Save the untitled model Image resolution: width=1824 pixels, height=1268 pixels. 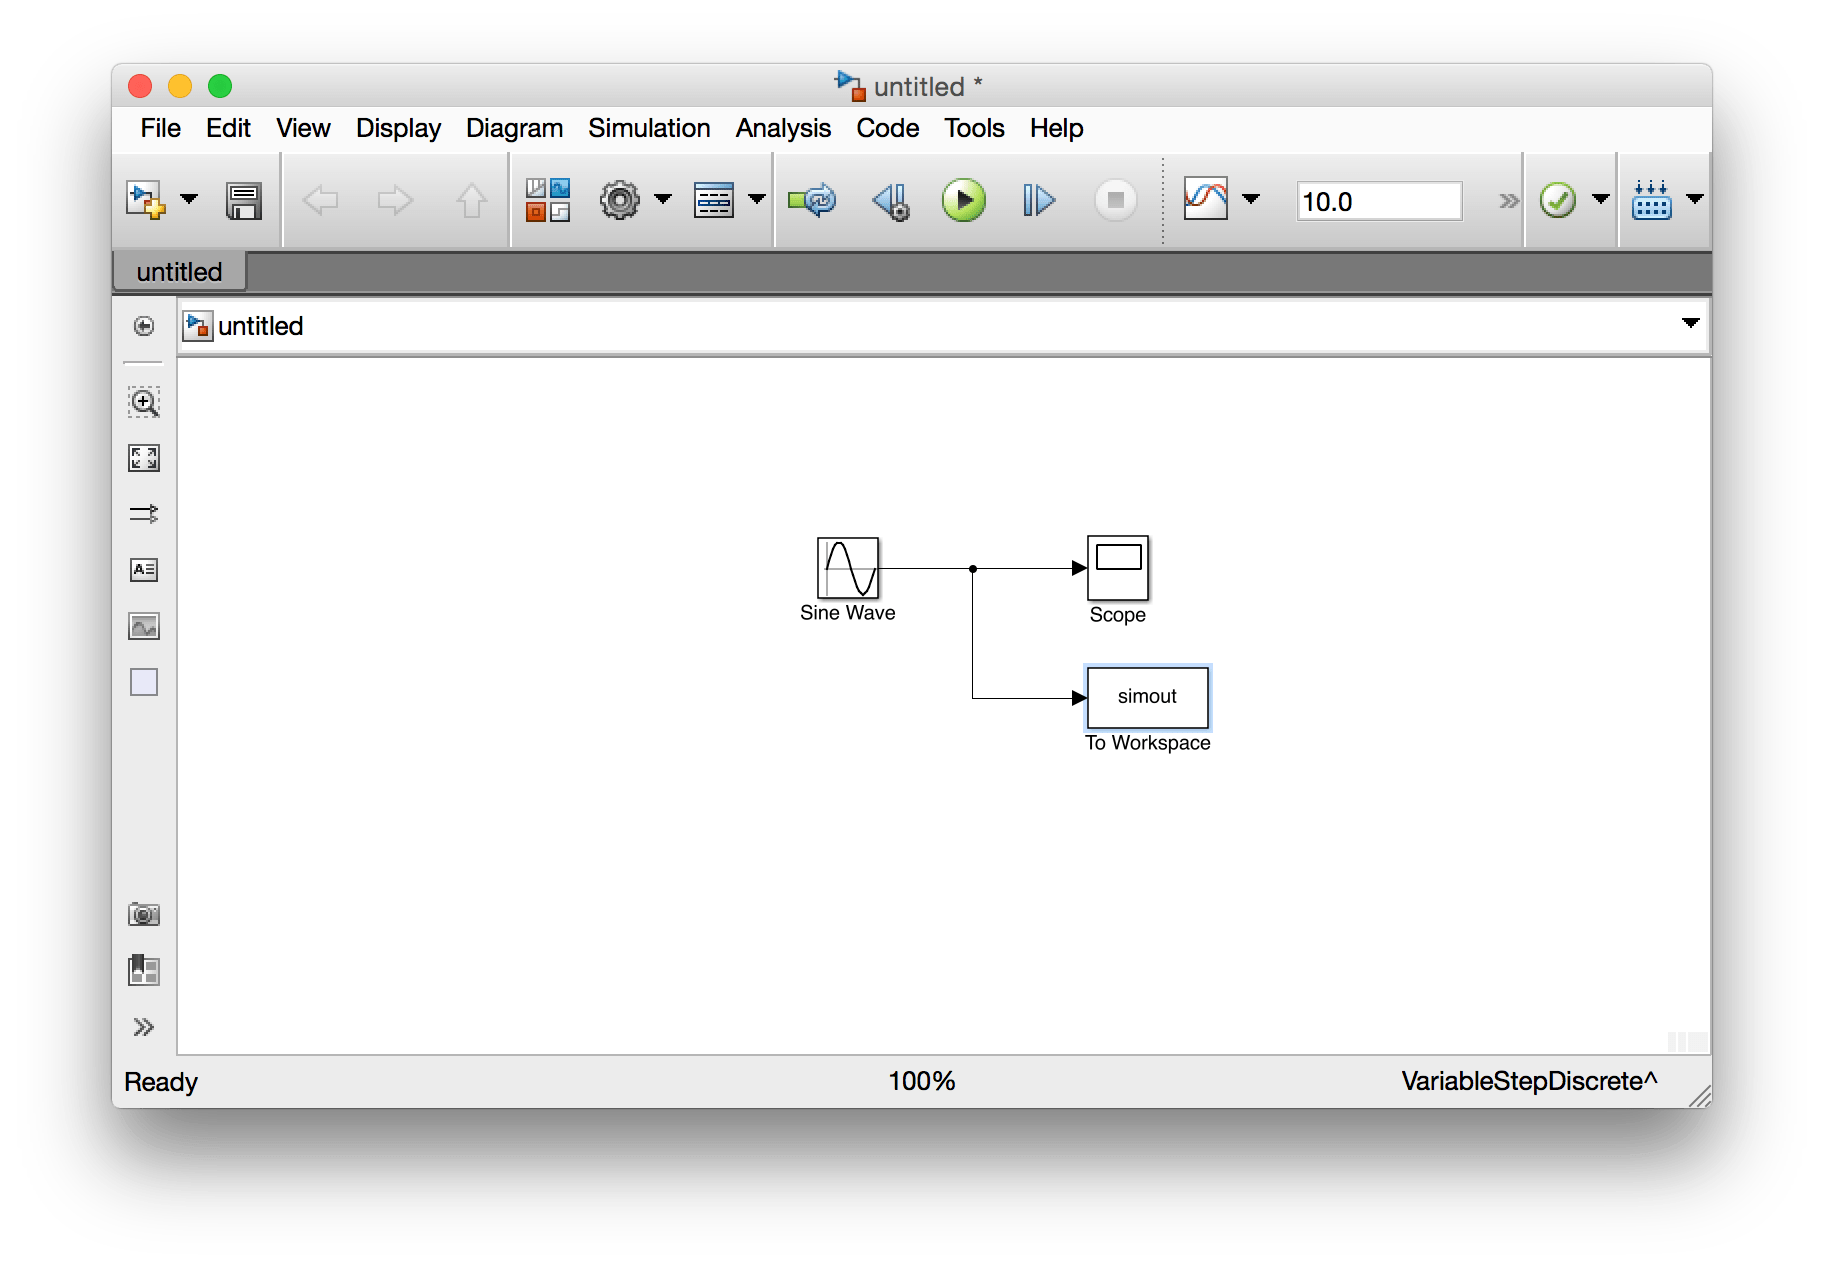pos(243,200)
